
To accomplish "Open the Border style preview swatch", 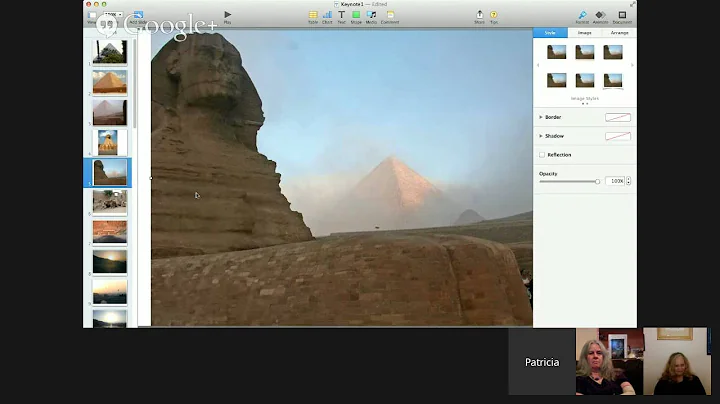I will pos(618,118).
